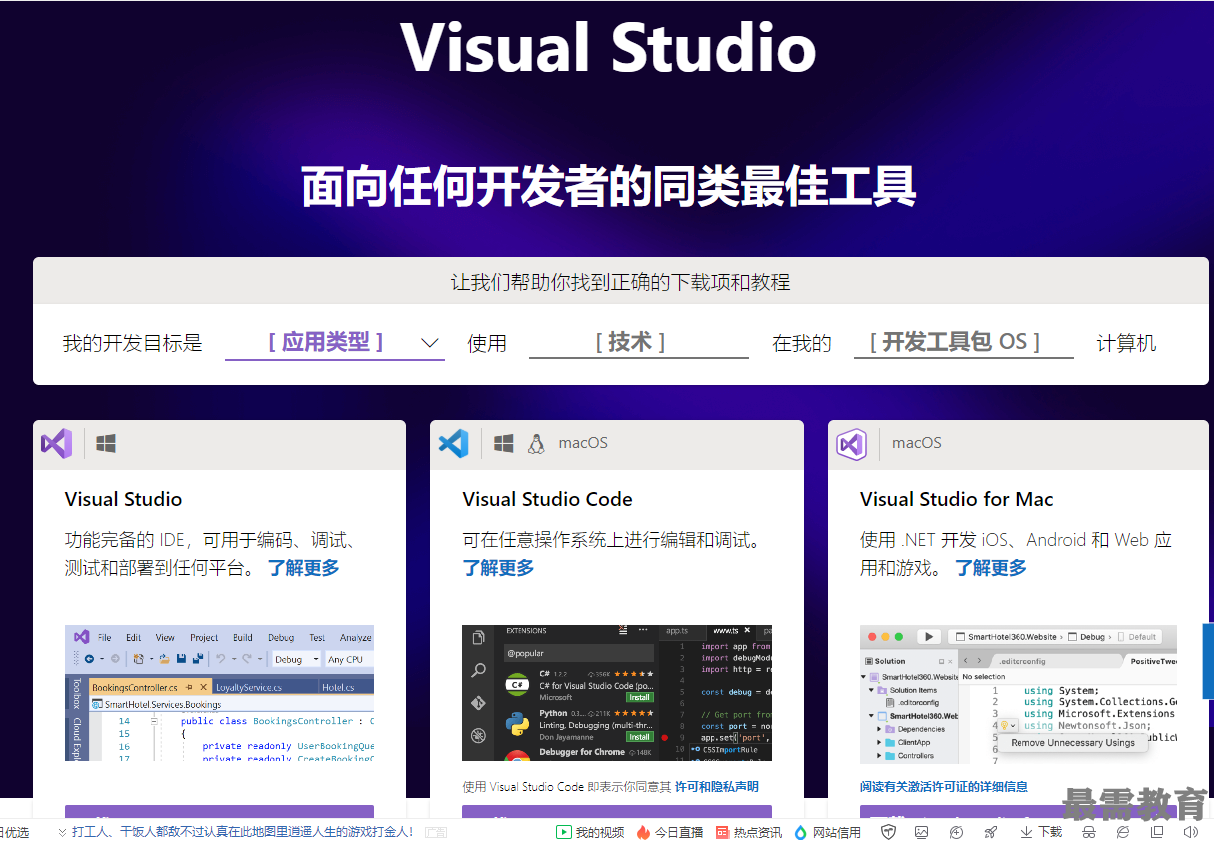Open the 技术 selection field
Screen dimensions: 1214x844
click(638, 343)
